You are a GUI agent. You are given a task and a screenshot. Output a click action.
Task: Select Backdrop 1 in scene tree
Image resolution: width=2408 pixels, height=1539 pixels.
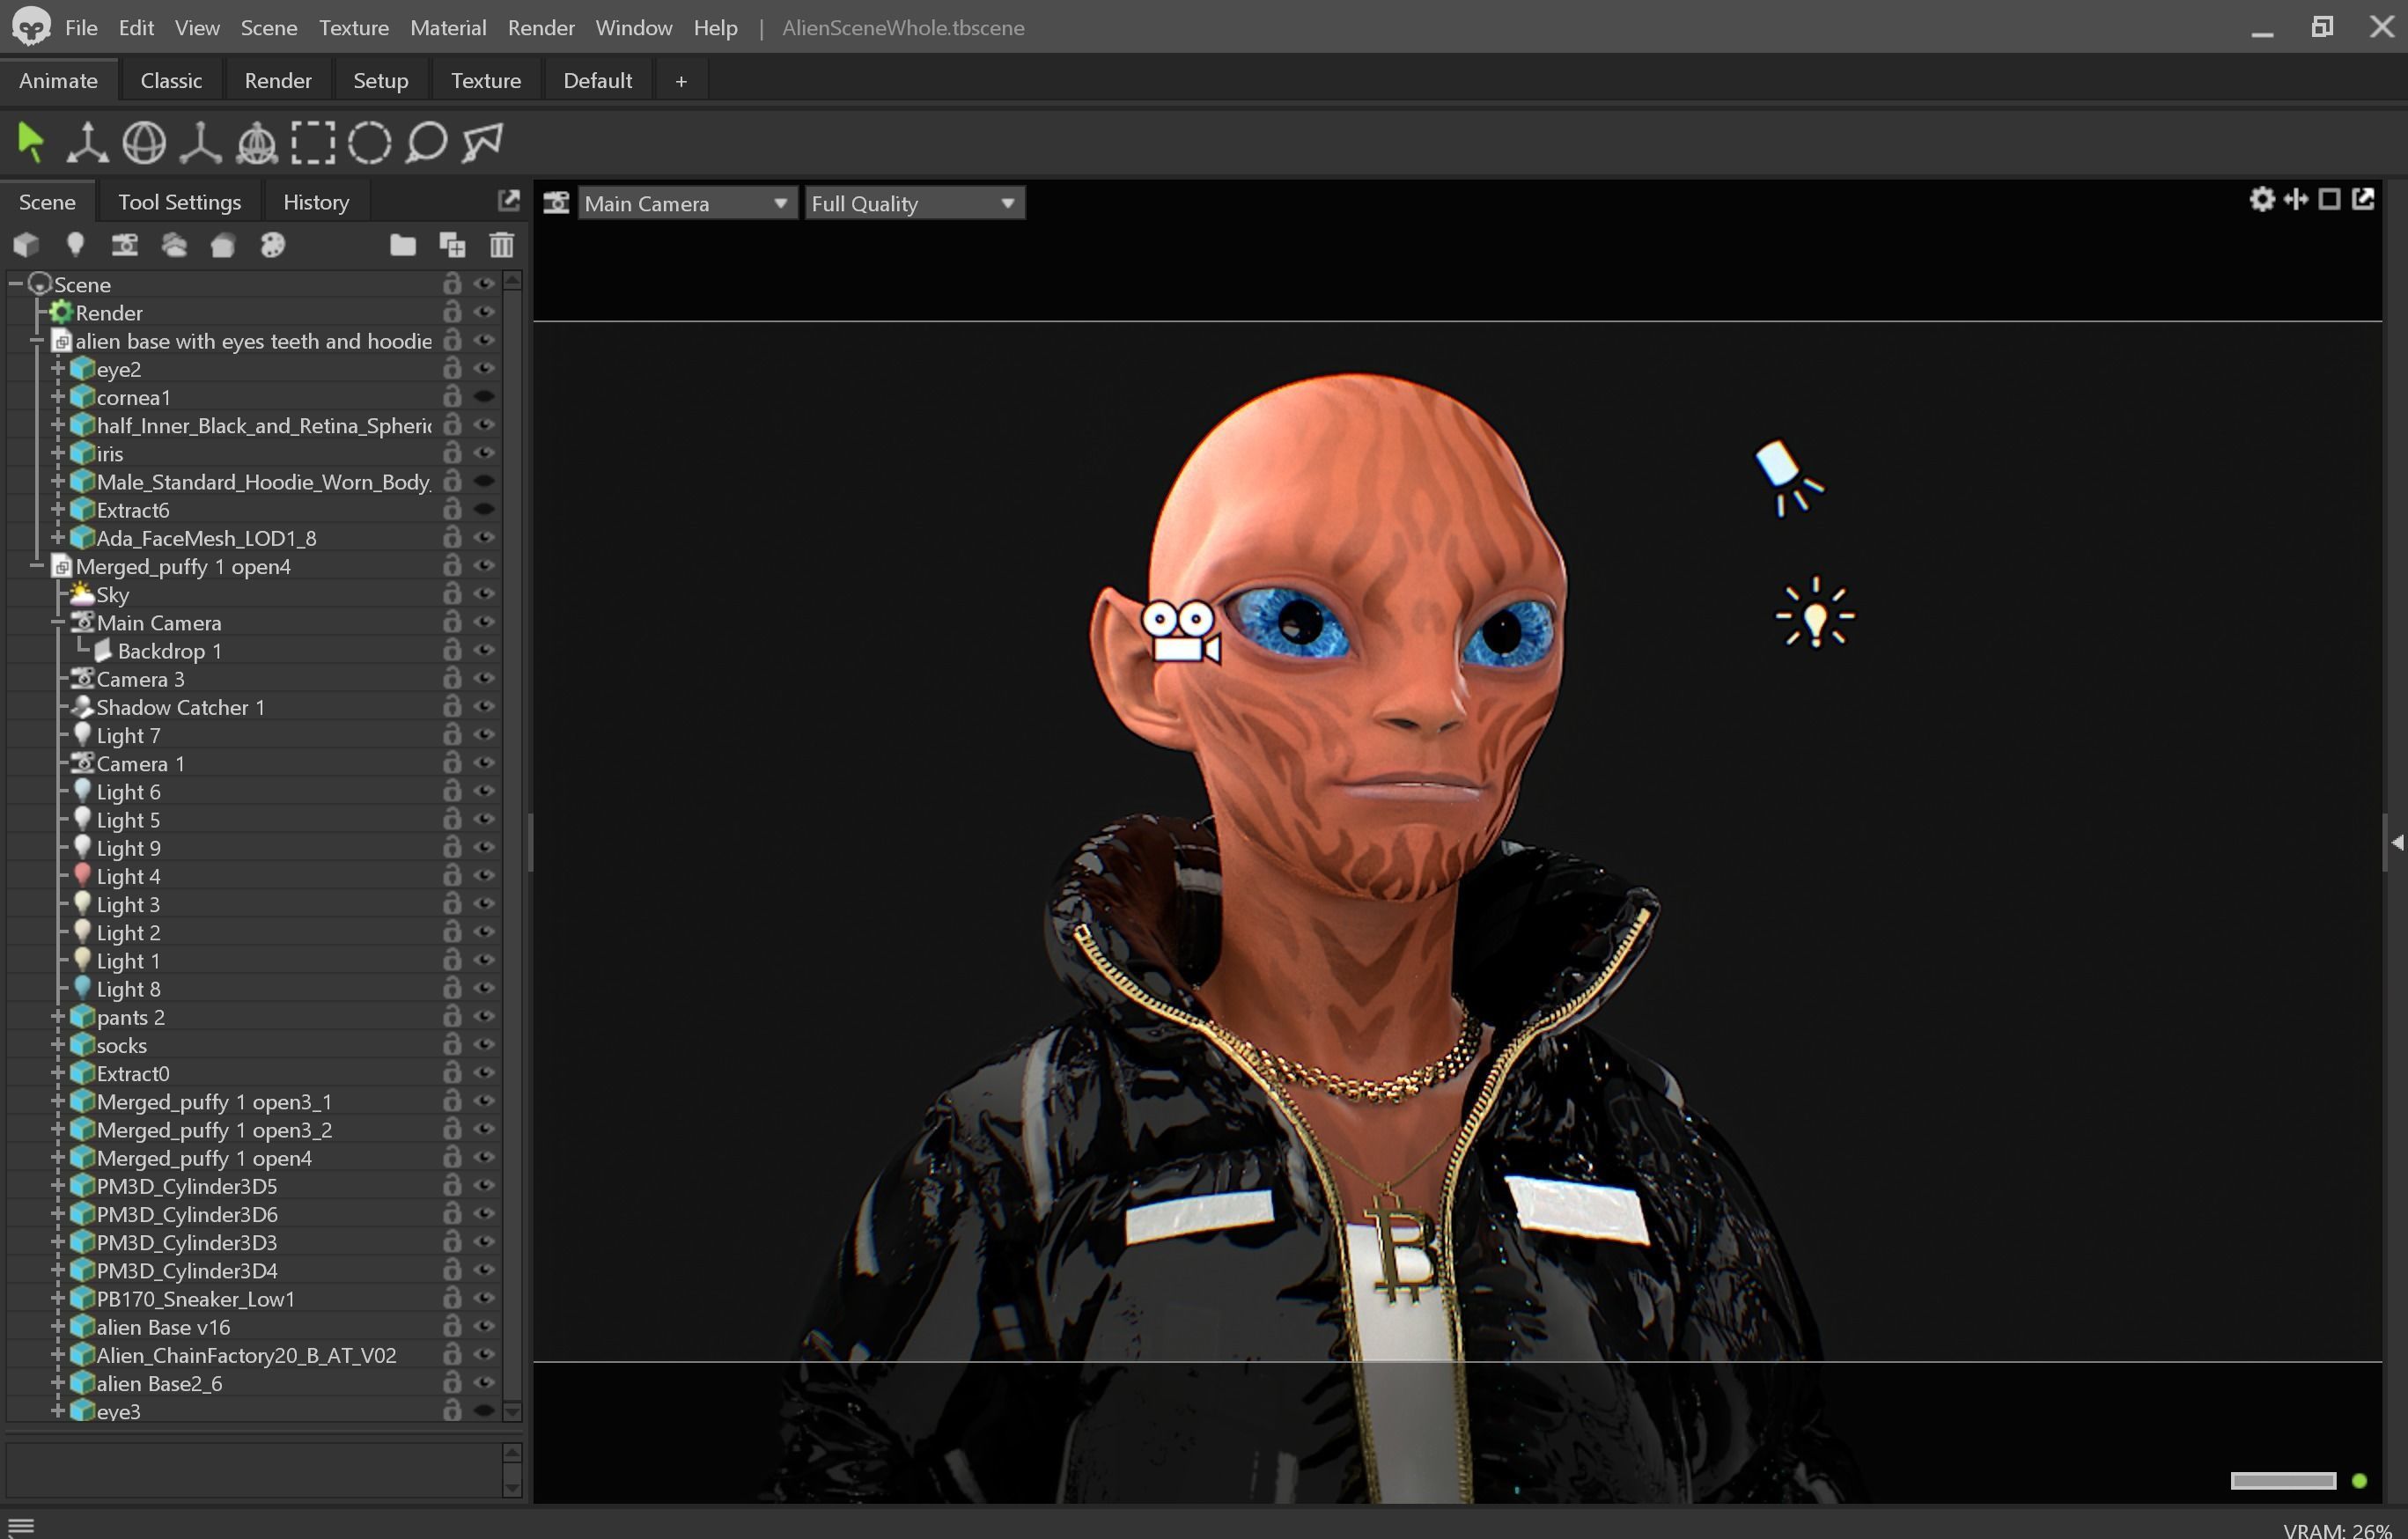click(x=170, y=650)
